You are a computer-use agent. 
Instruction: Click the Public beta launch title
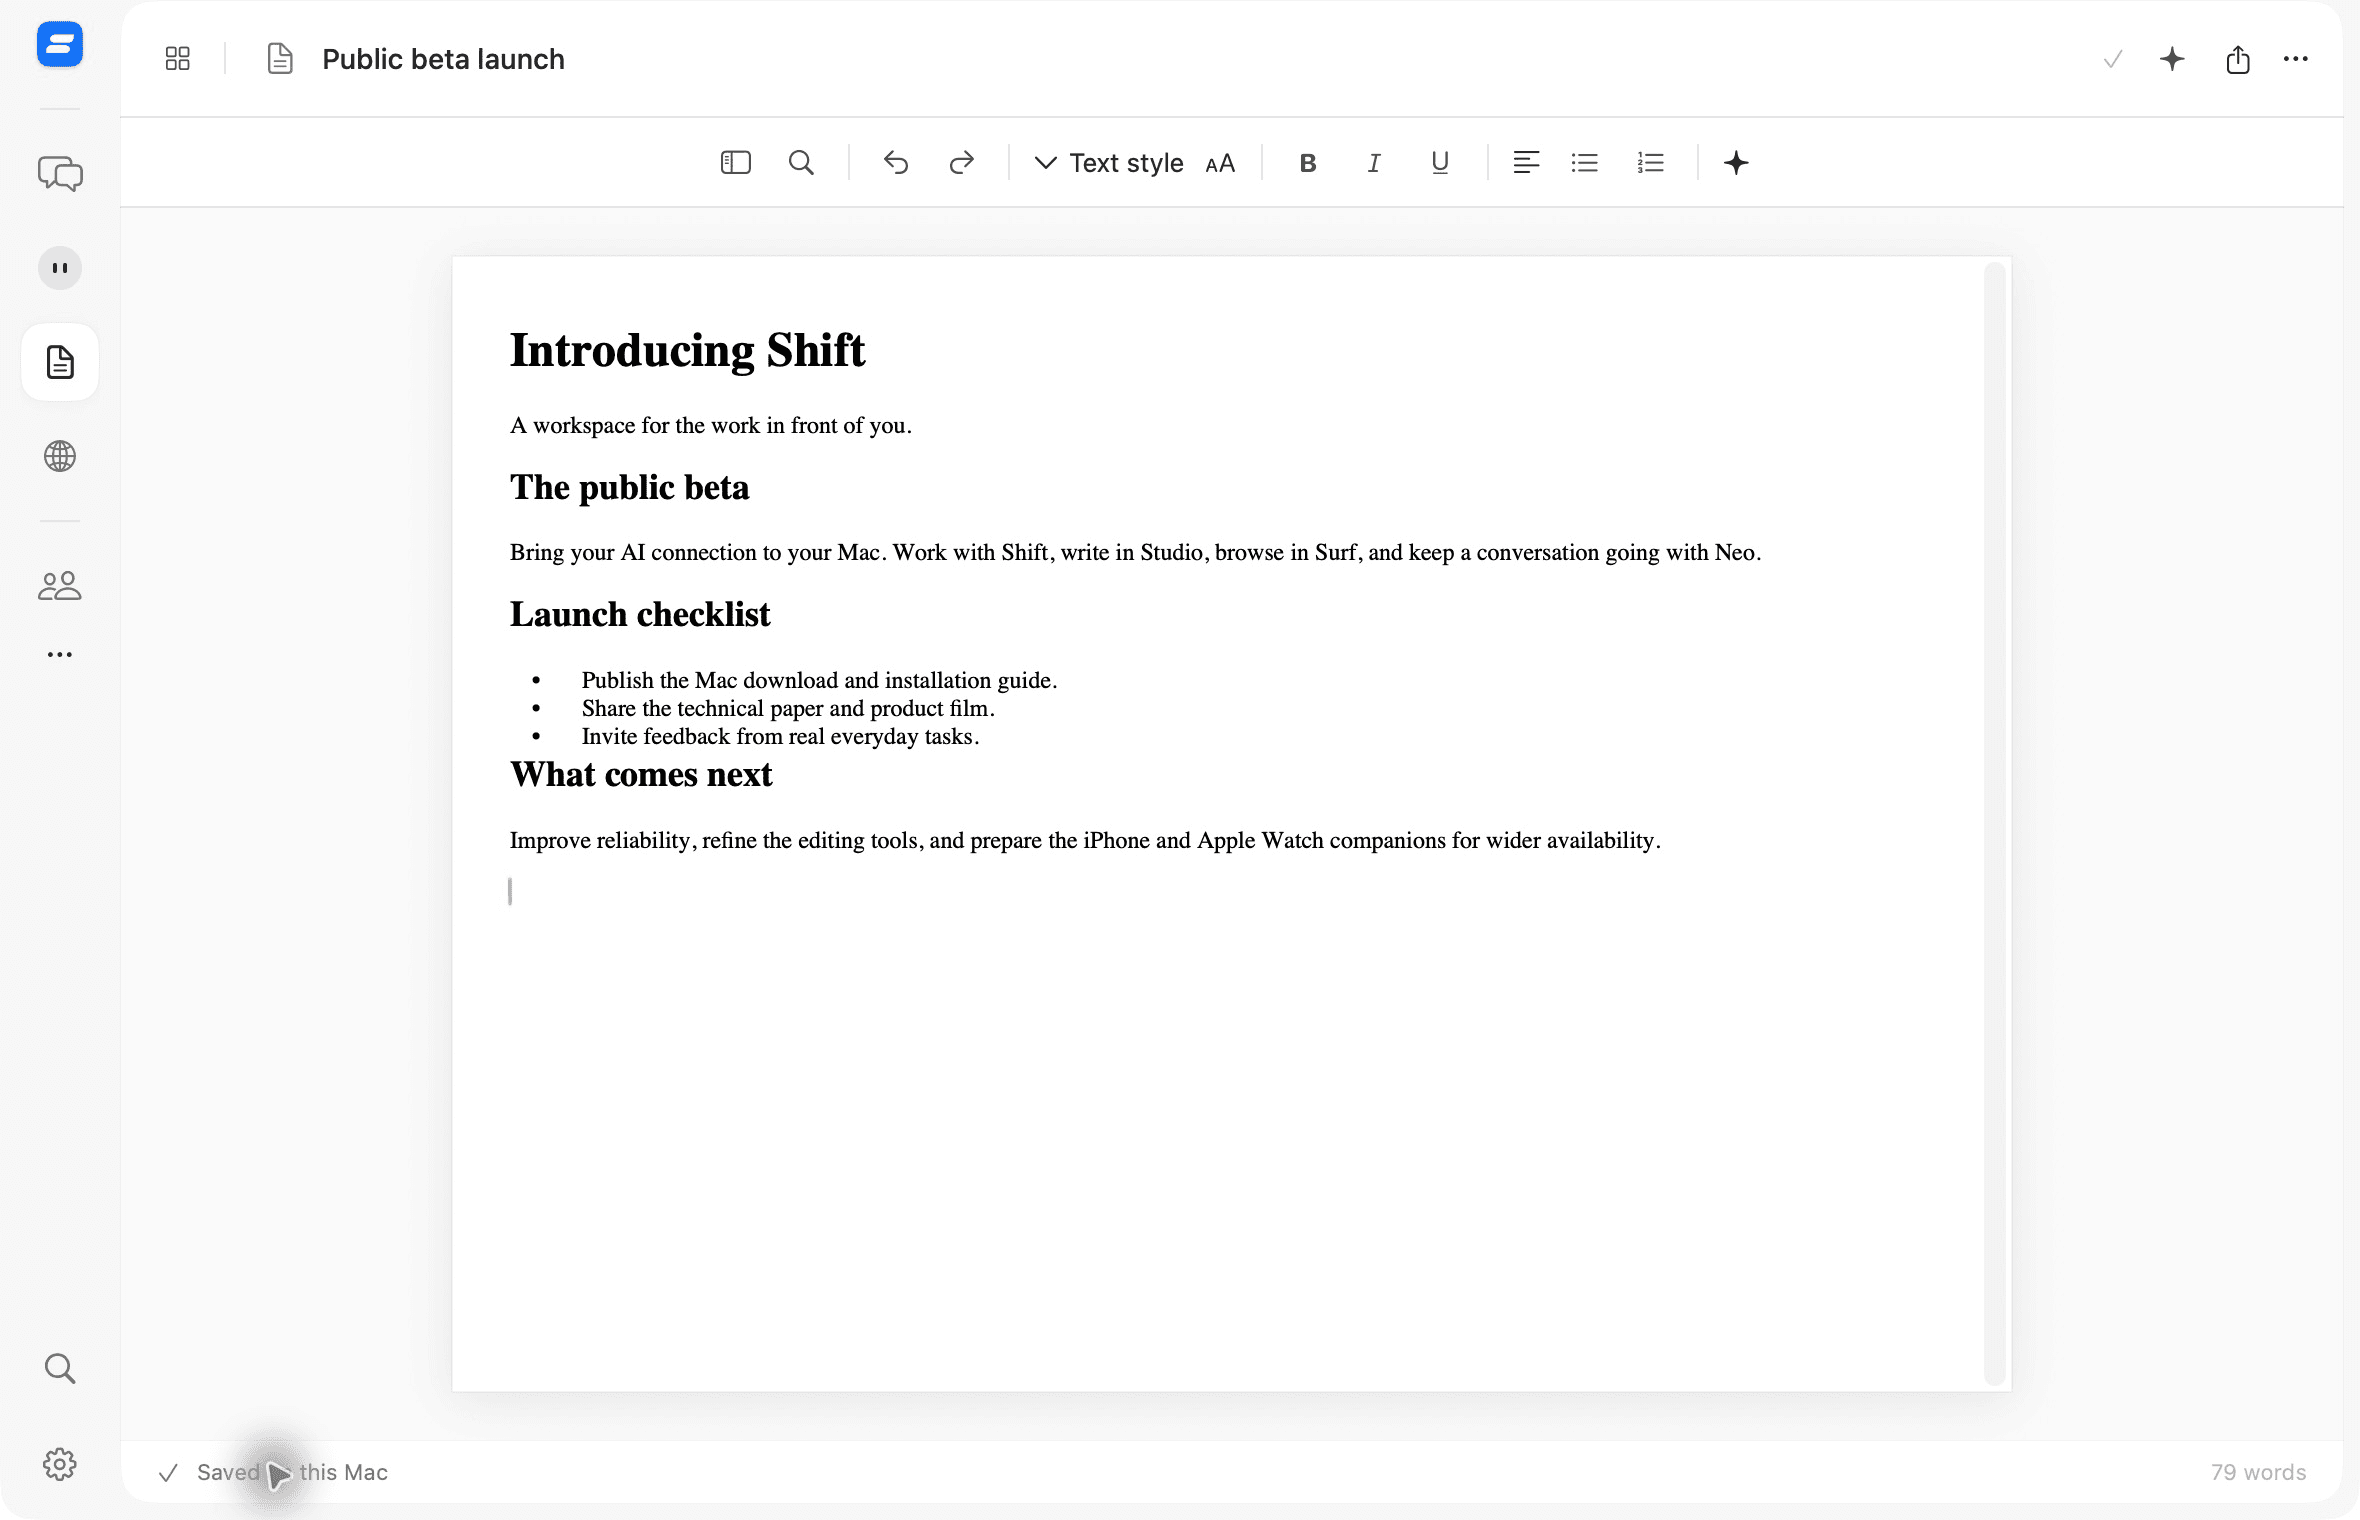443,59
